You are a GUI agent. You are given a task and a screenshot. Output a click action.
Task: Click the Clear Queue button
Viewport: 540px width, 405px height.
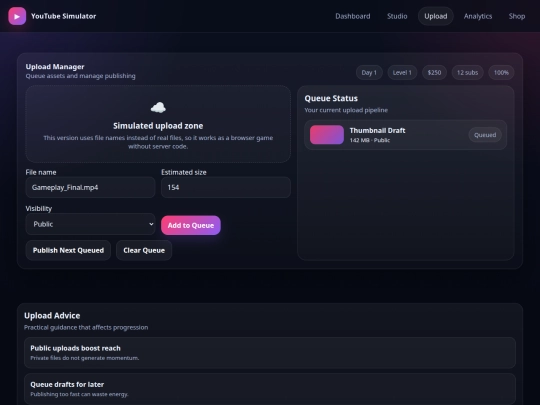[144, 250]
